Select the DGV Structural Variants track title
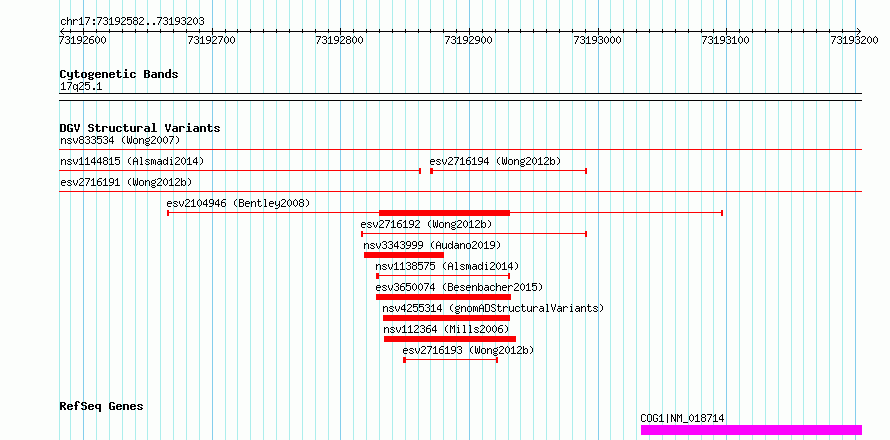 tap(140, 128)
